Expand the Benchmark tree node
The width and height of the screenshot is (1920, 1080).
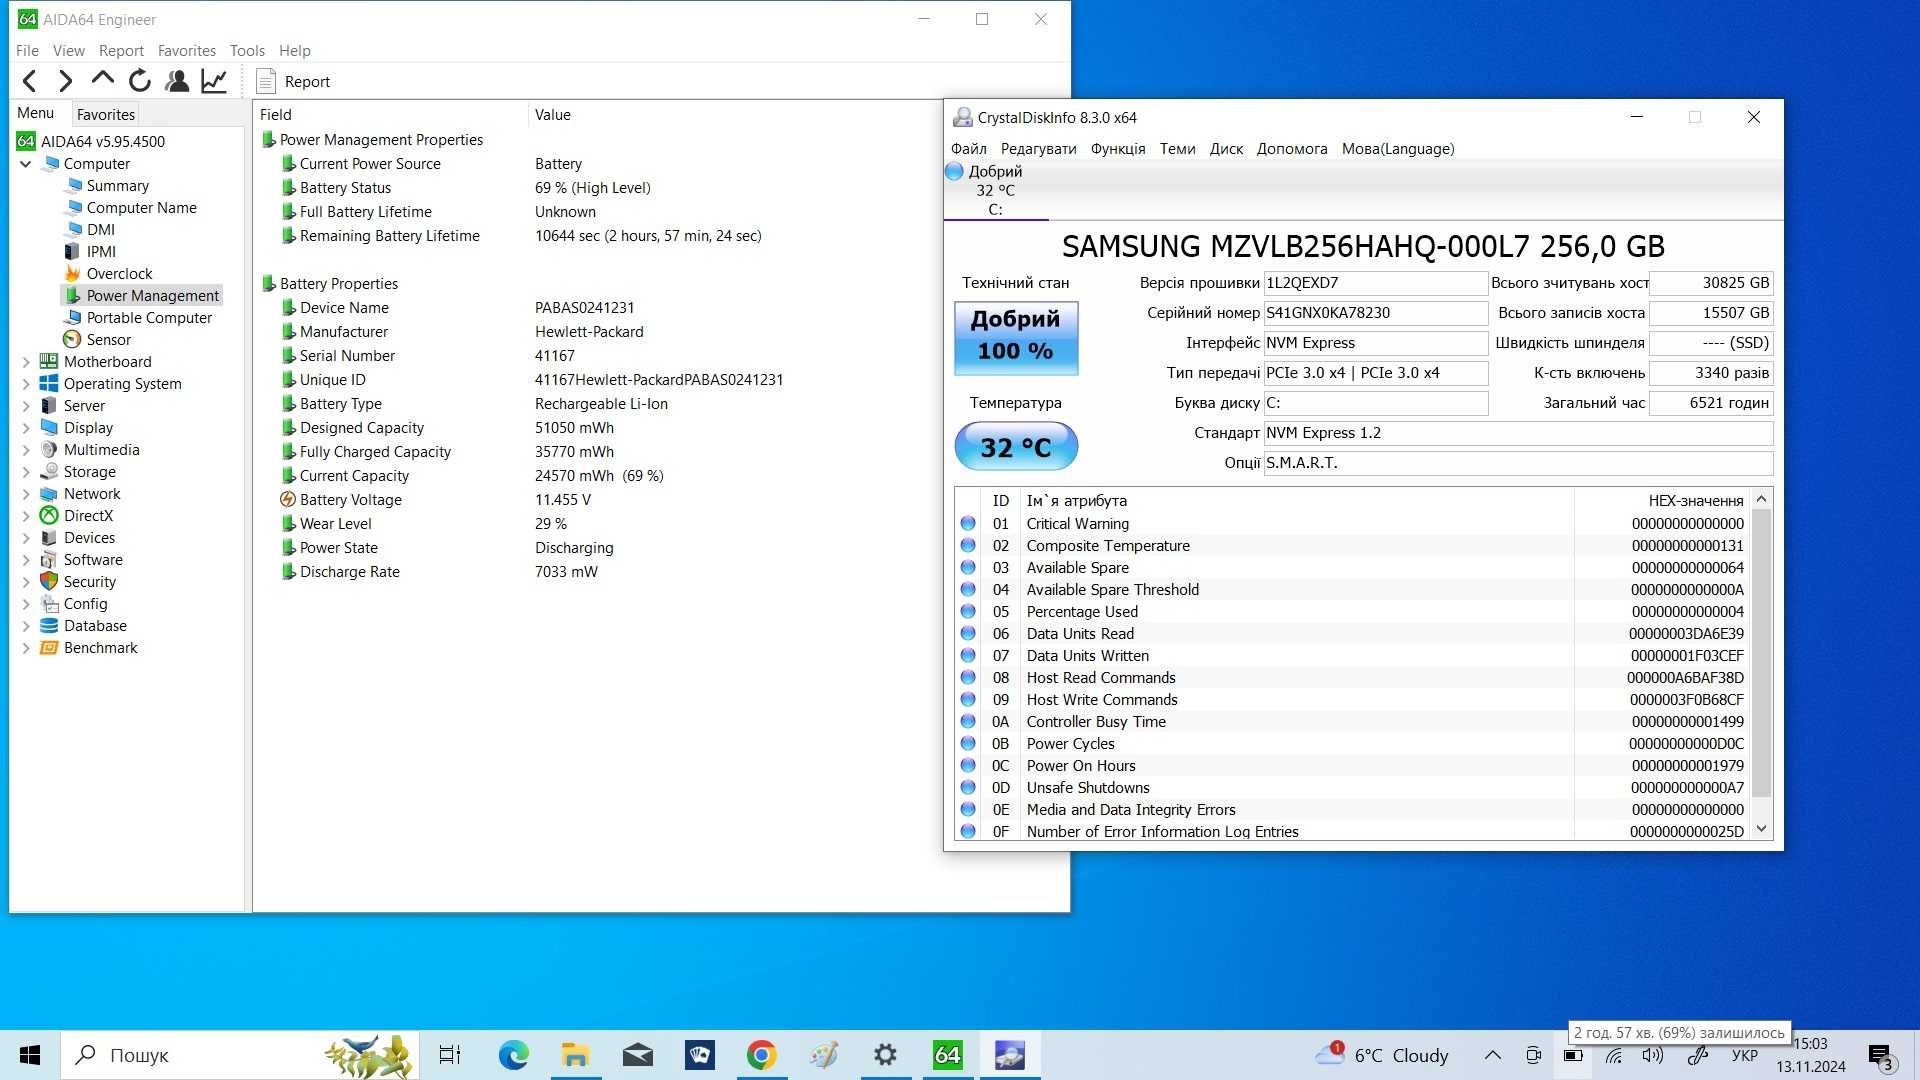[26, 648]
